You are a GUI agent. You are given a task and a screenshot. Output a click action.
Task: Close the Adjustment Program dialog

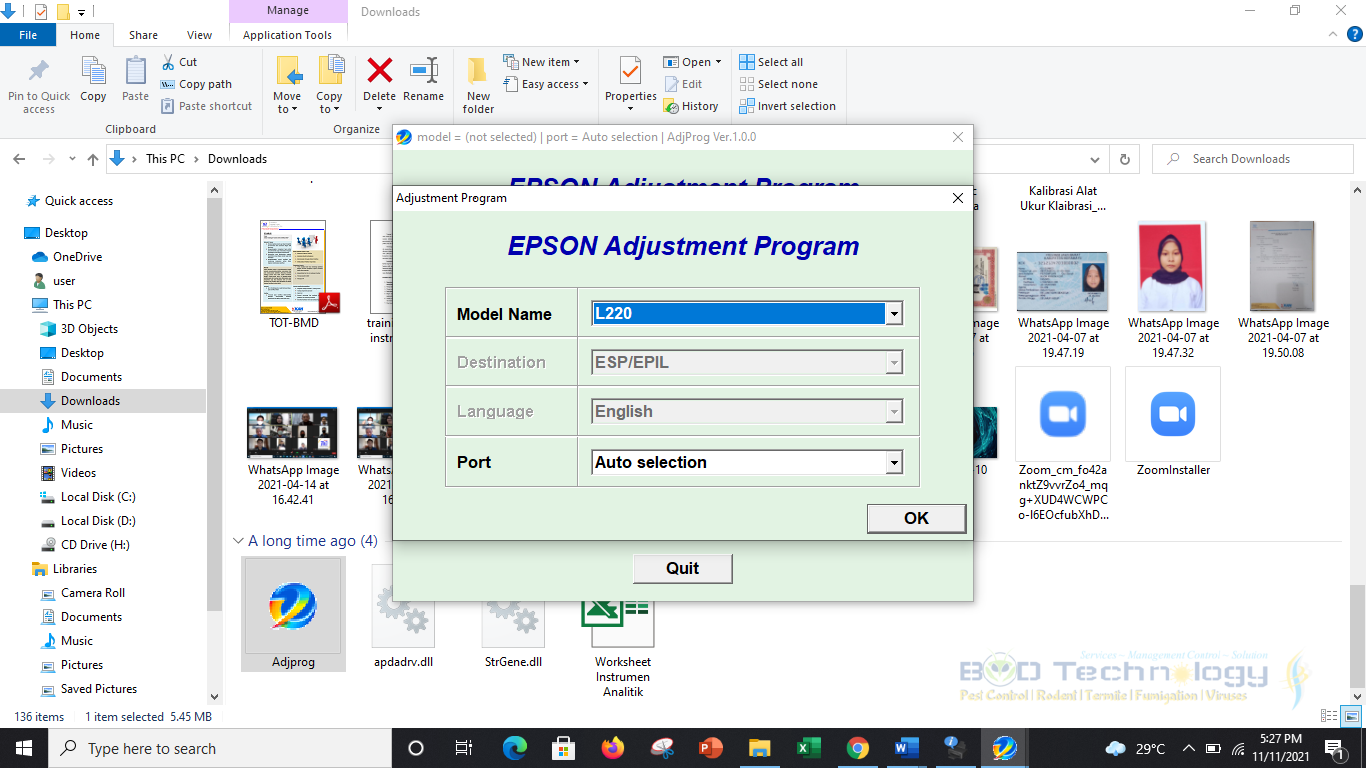958,198
